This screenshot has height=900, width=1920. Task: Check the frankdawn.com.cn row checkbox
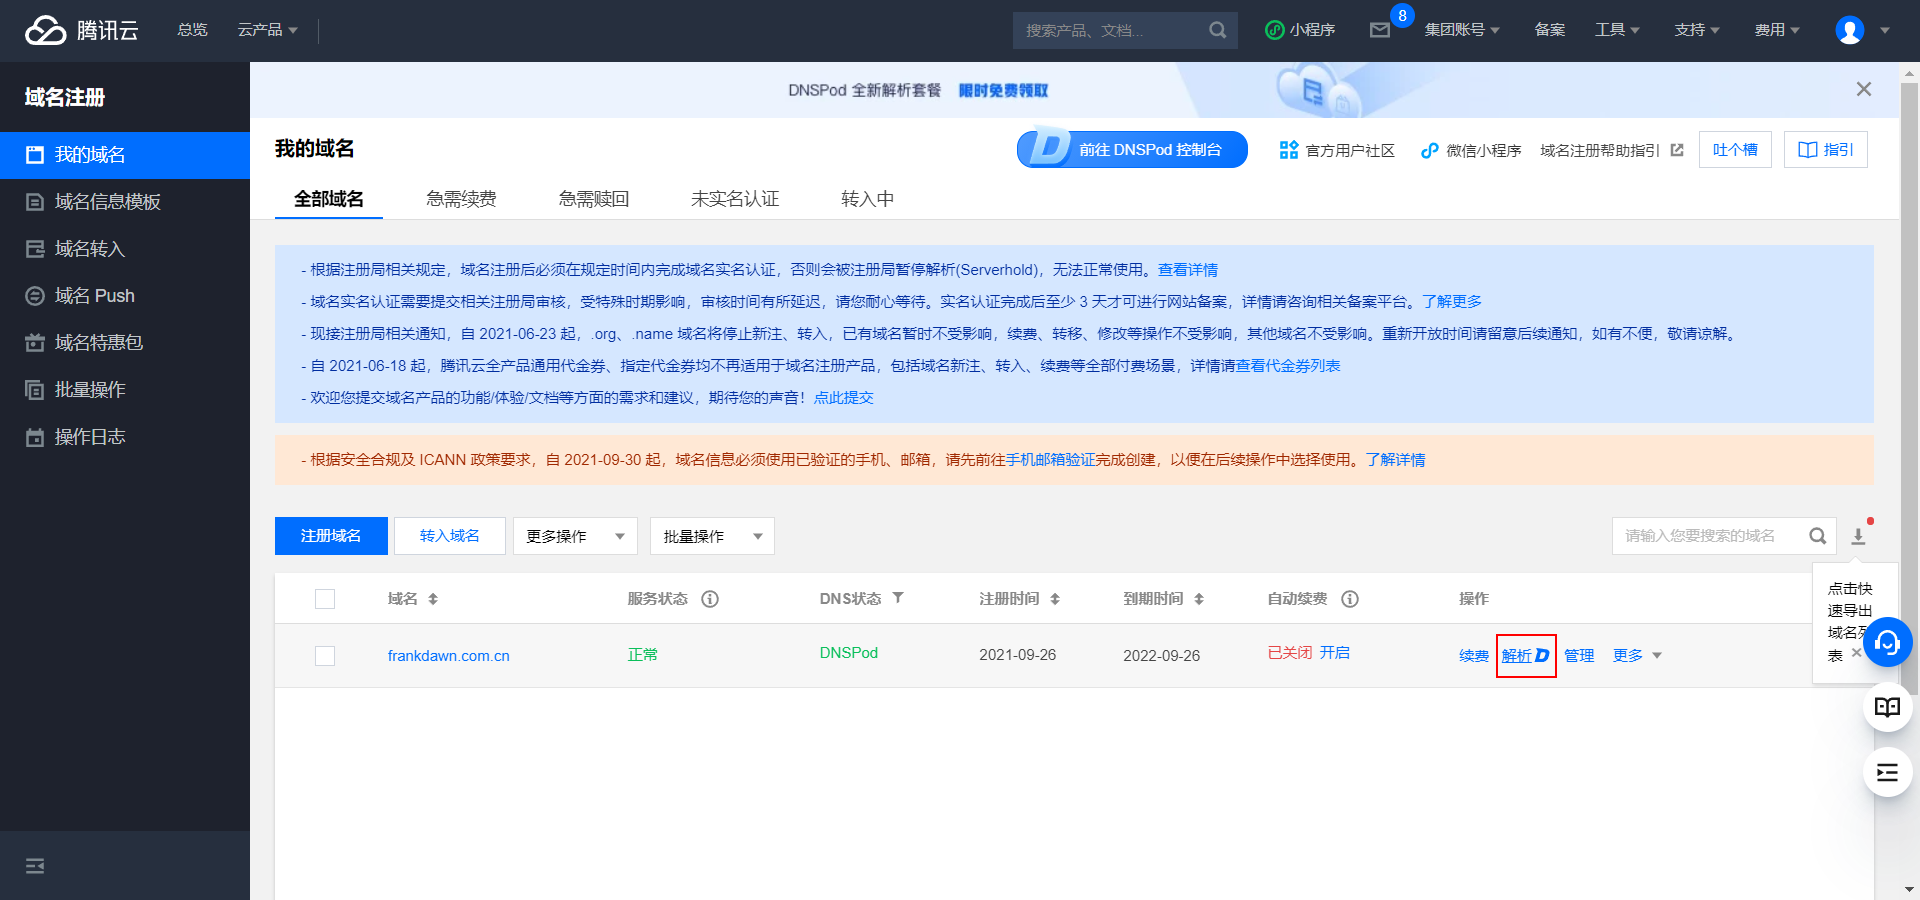(325, 656)
